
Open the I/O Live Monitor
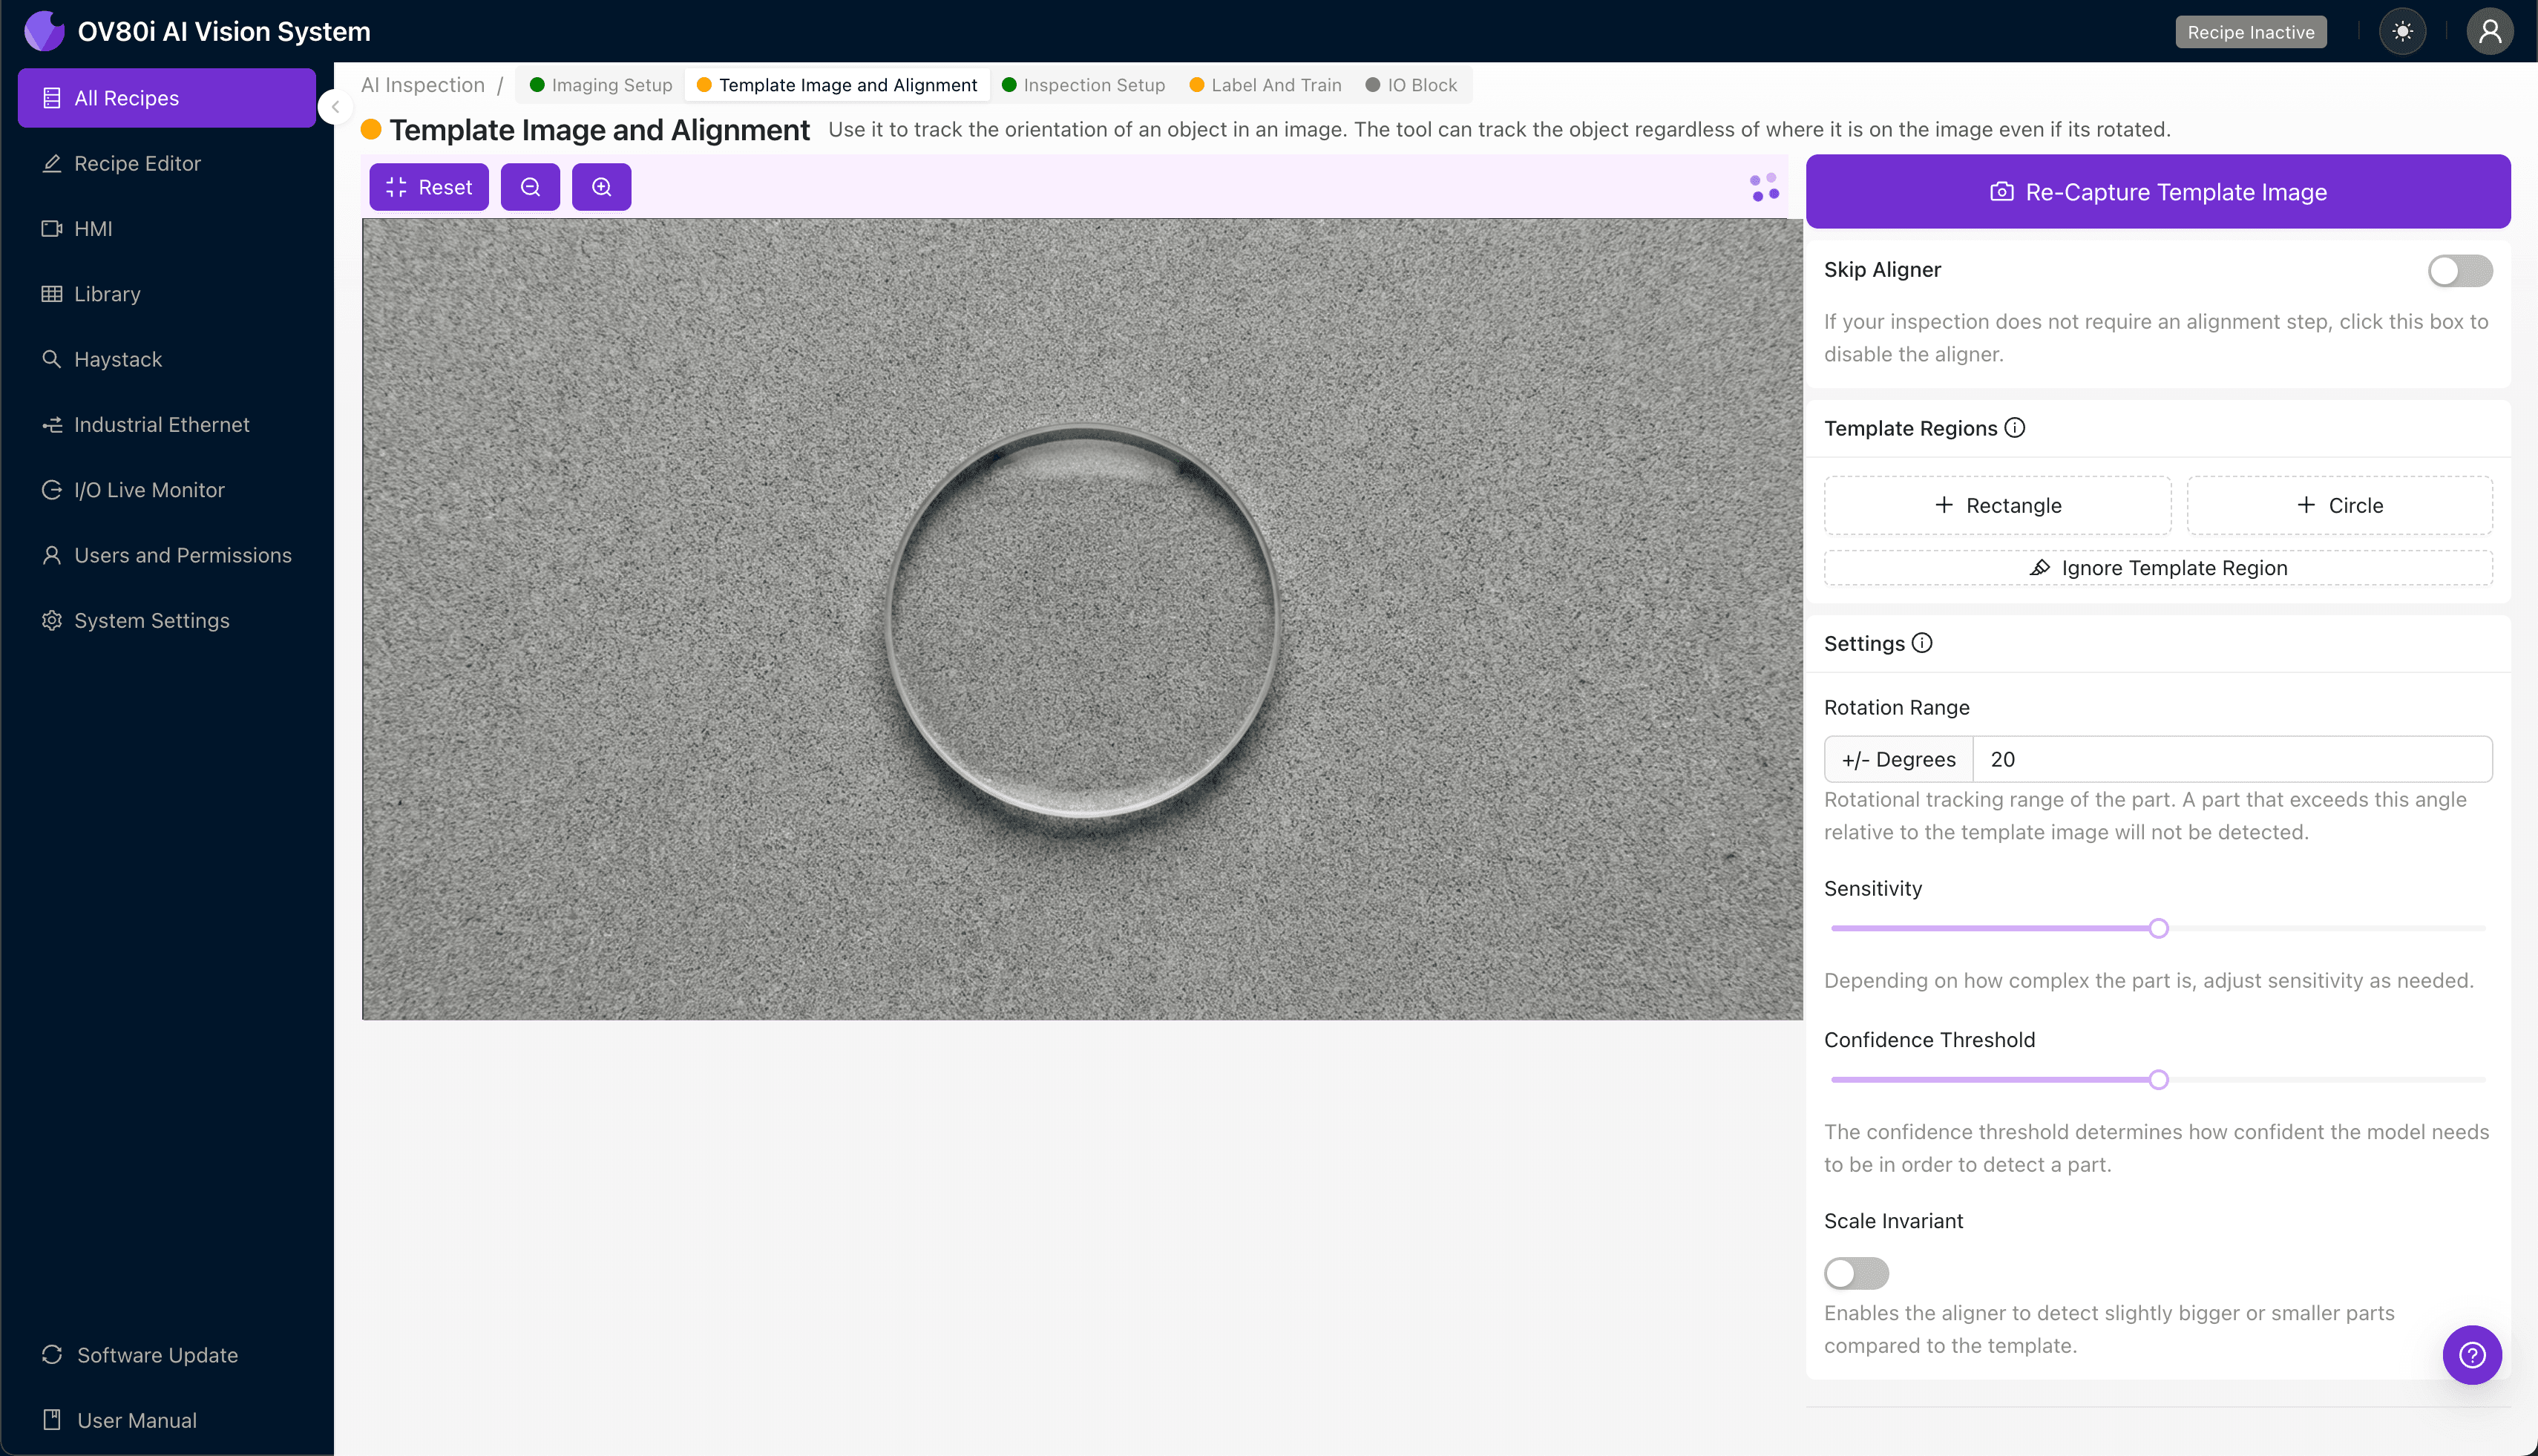[x=149, y=489]
